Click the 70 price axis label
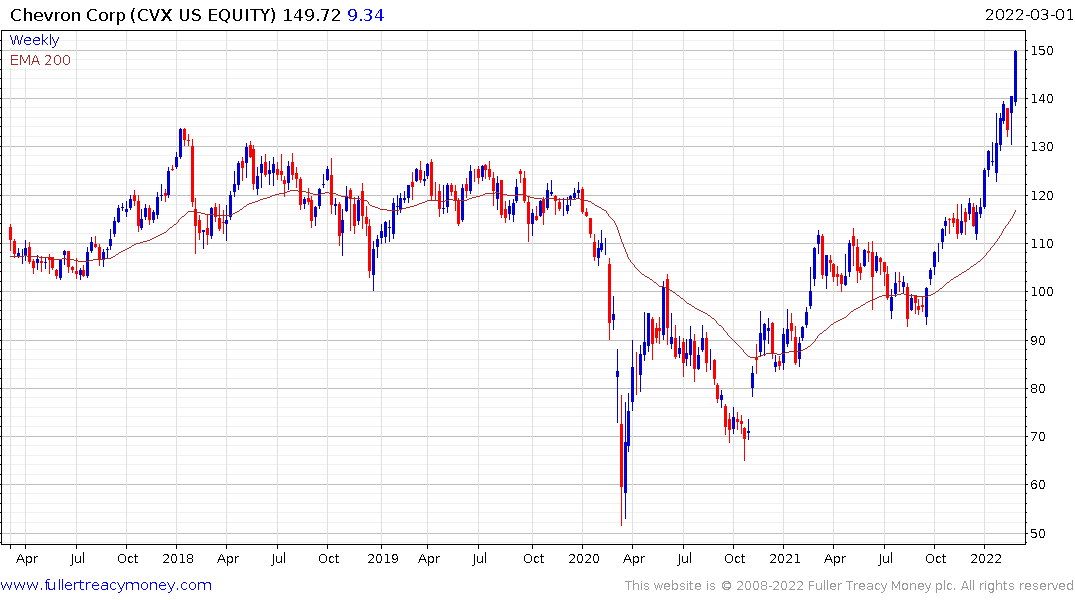Screen dimensions: 1075x600 coord(1038,436)
